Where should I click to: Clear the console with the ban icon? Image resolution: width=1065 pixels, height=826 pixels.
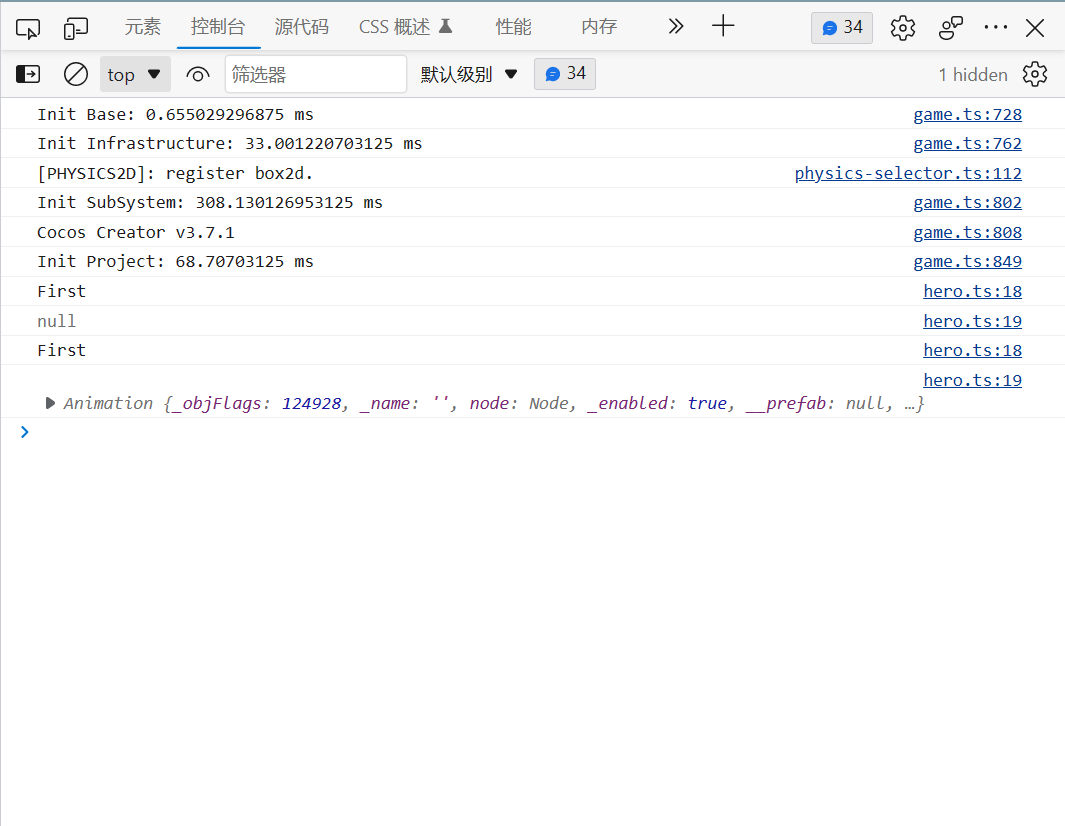(75, 74)
